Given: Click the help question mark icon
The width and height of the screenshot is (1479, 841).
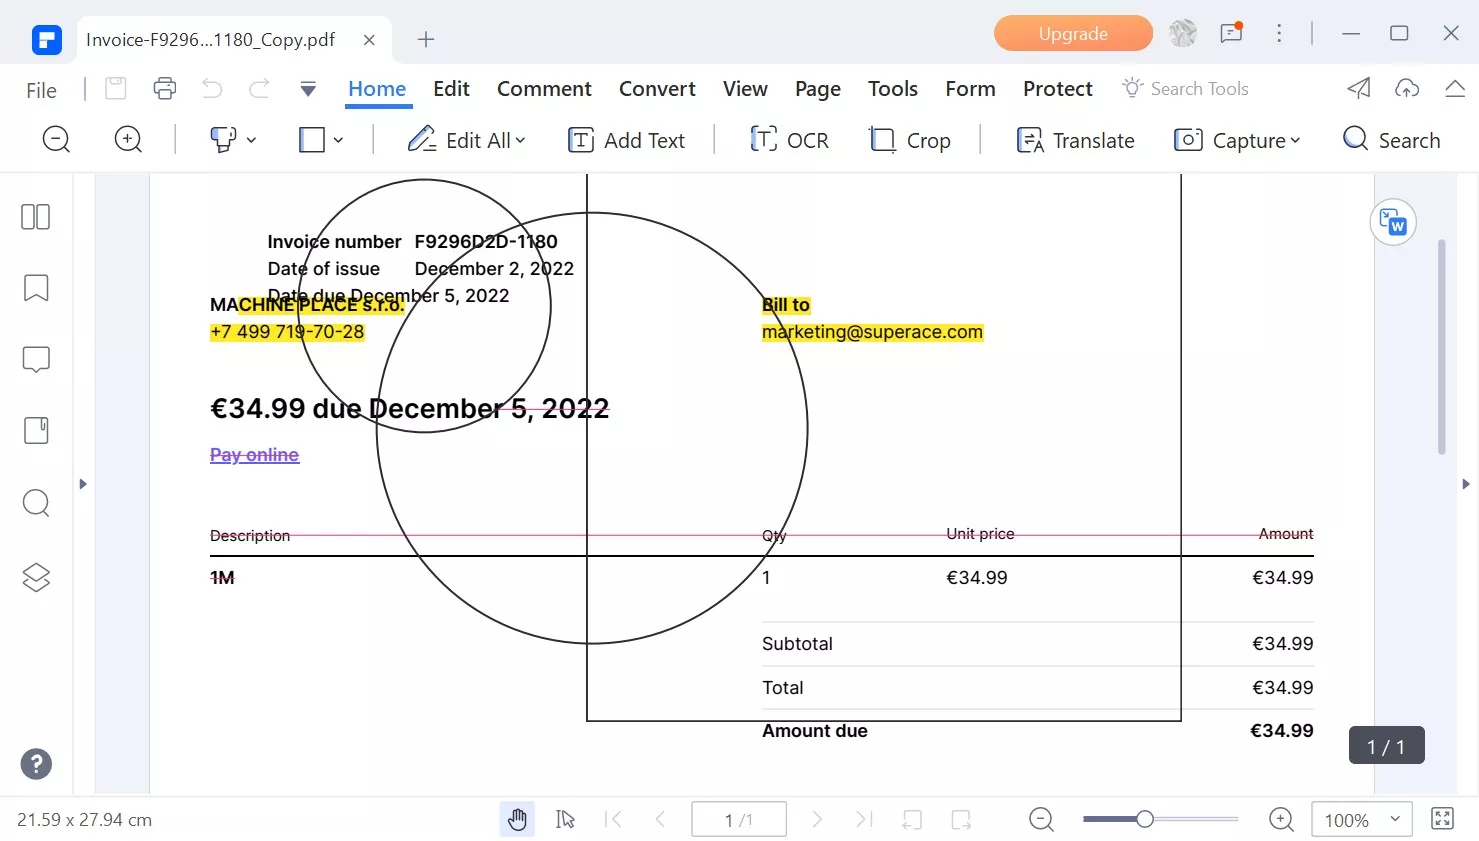Looking at the screenshot, I should pyautogui.click(x=36, y=764).
